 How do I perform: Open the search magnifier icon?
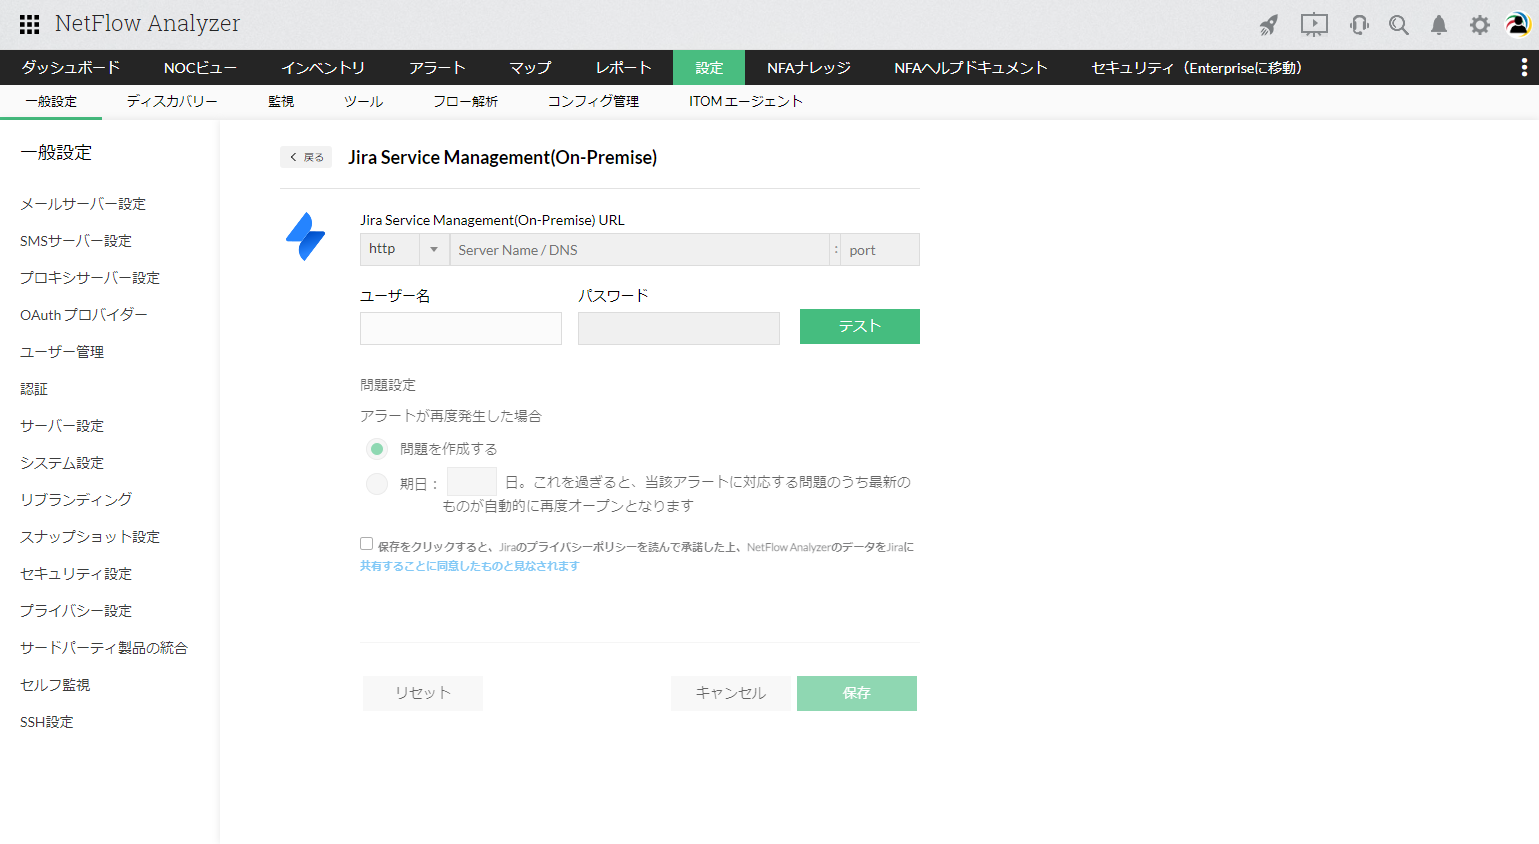[x=1399, y=25]
